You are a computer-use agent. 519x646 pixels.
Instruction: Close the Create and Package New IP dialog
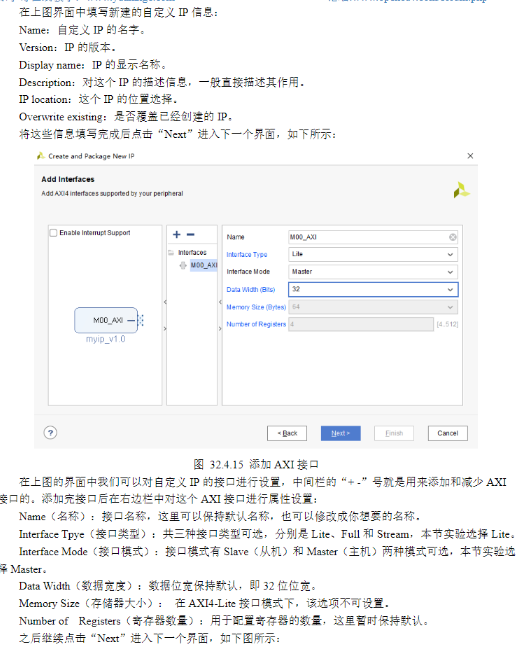pyautogui.click(x=470, y=156)
